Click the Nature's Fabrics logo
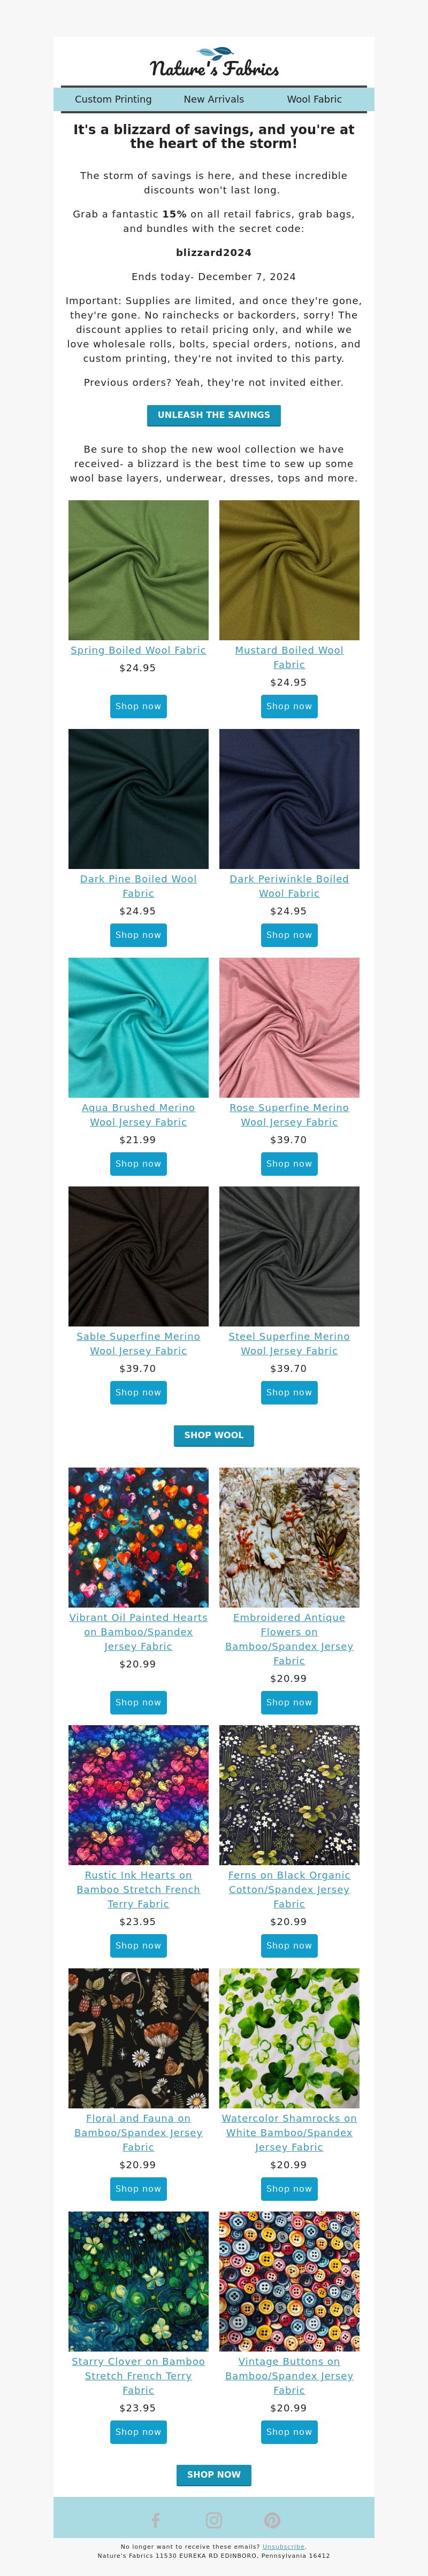 coord(214,63)
